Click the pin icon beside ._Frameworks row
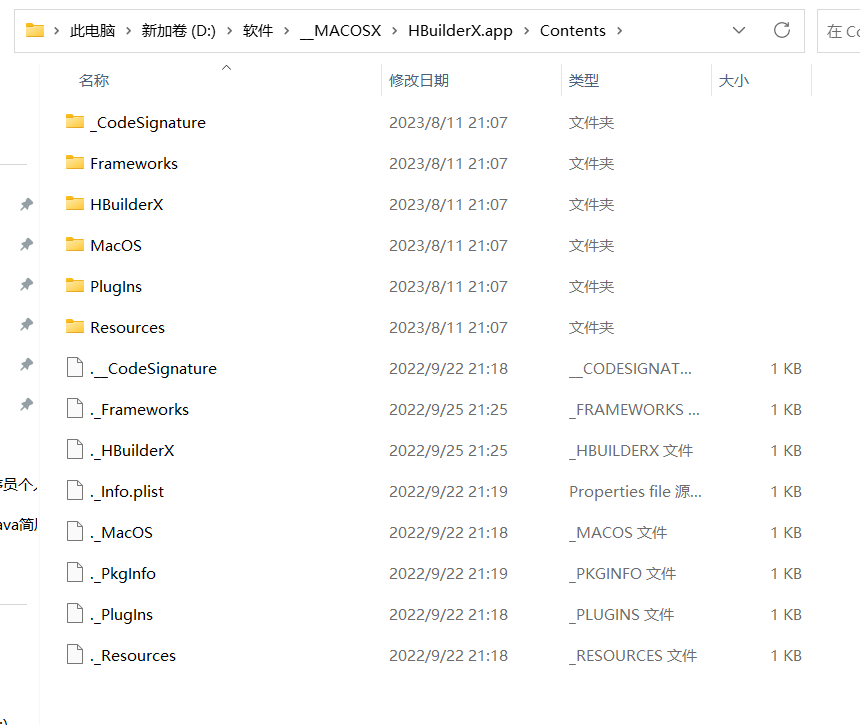860x725 pixels. [26, 405]
